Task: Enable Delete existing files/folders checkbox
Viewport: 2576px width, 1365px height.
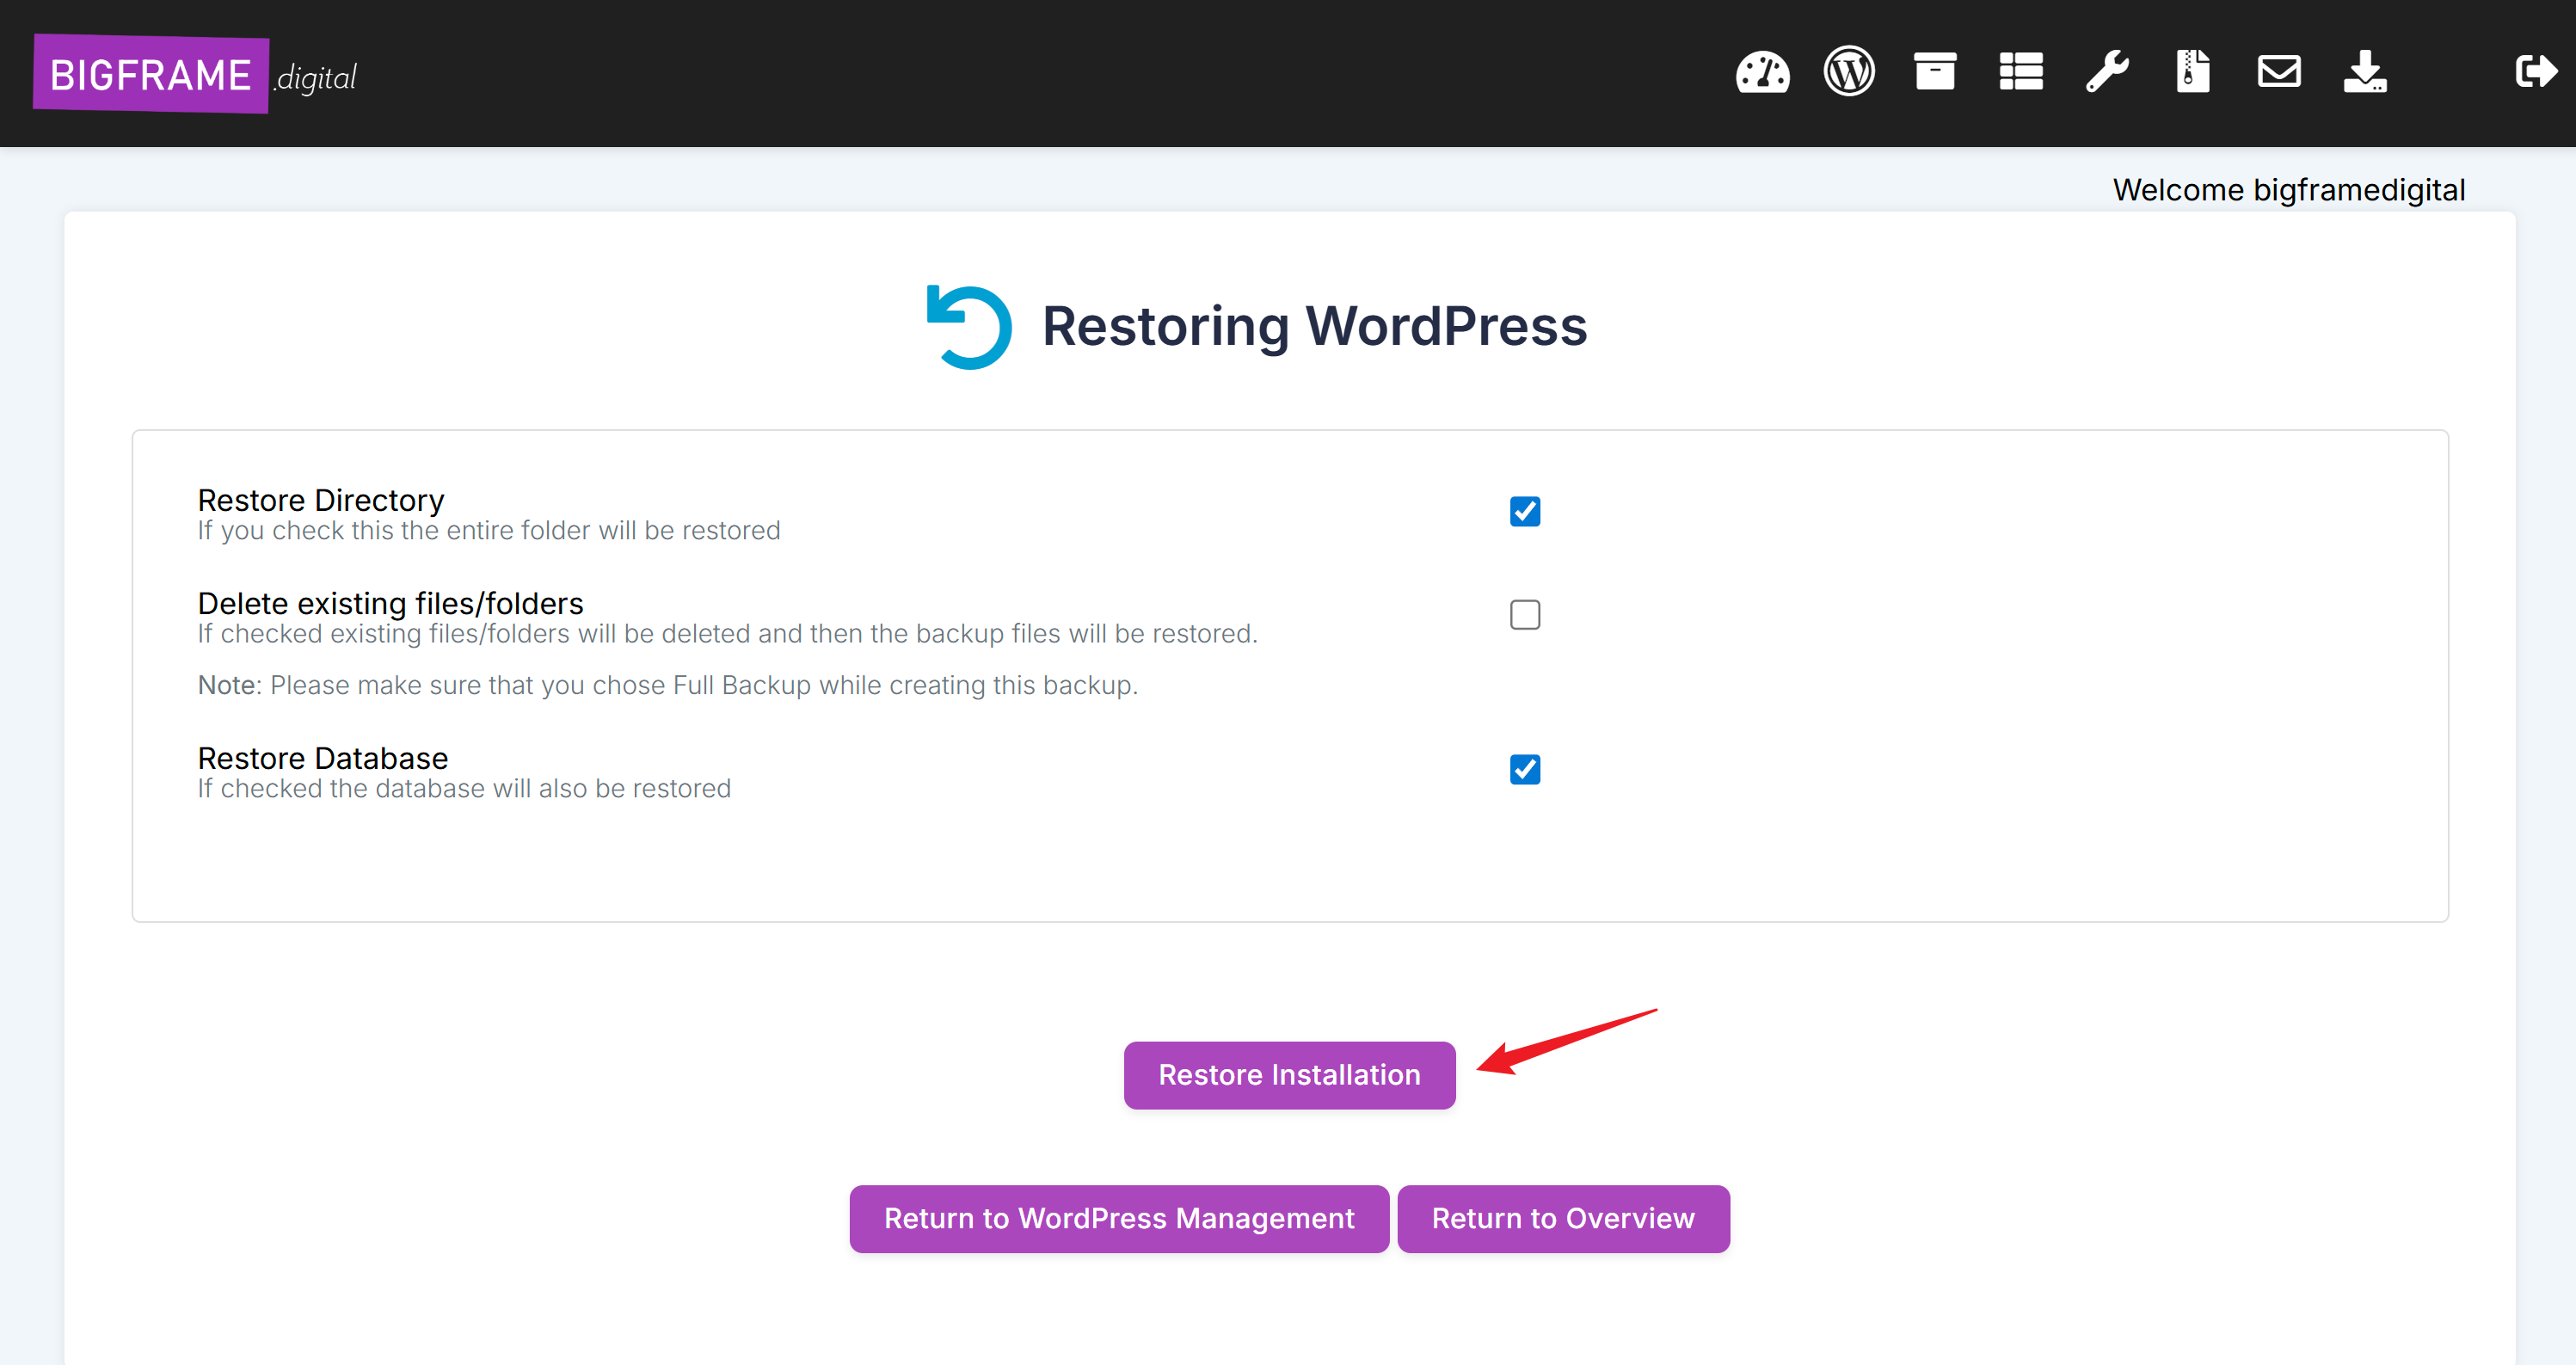Action: (x=1525, y=614)
